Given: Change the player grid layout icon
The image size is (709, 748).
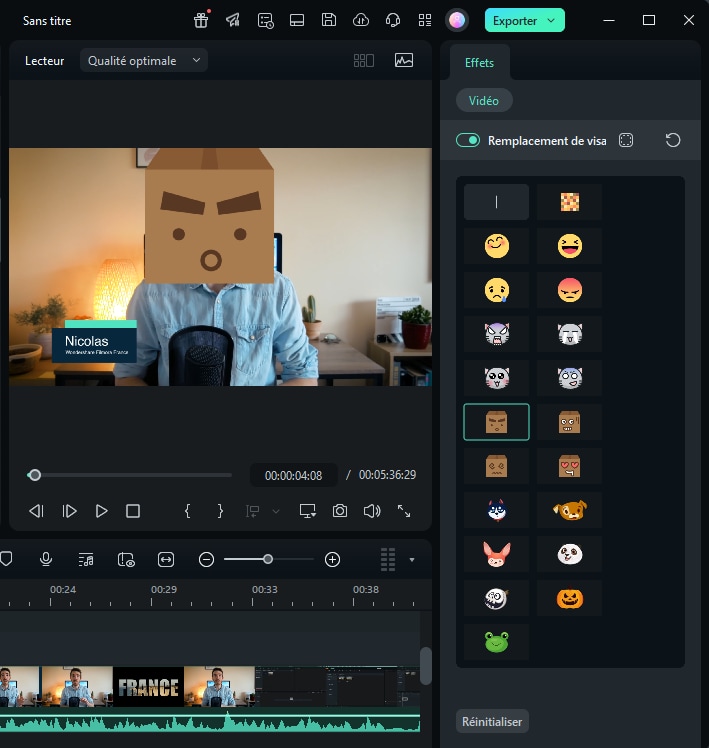Looking at the screenshot, I should point(364,61).
